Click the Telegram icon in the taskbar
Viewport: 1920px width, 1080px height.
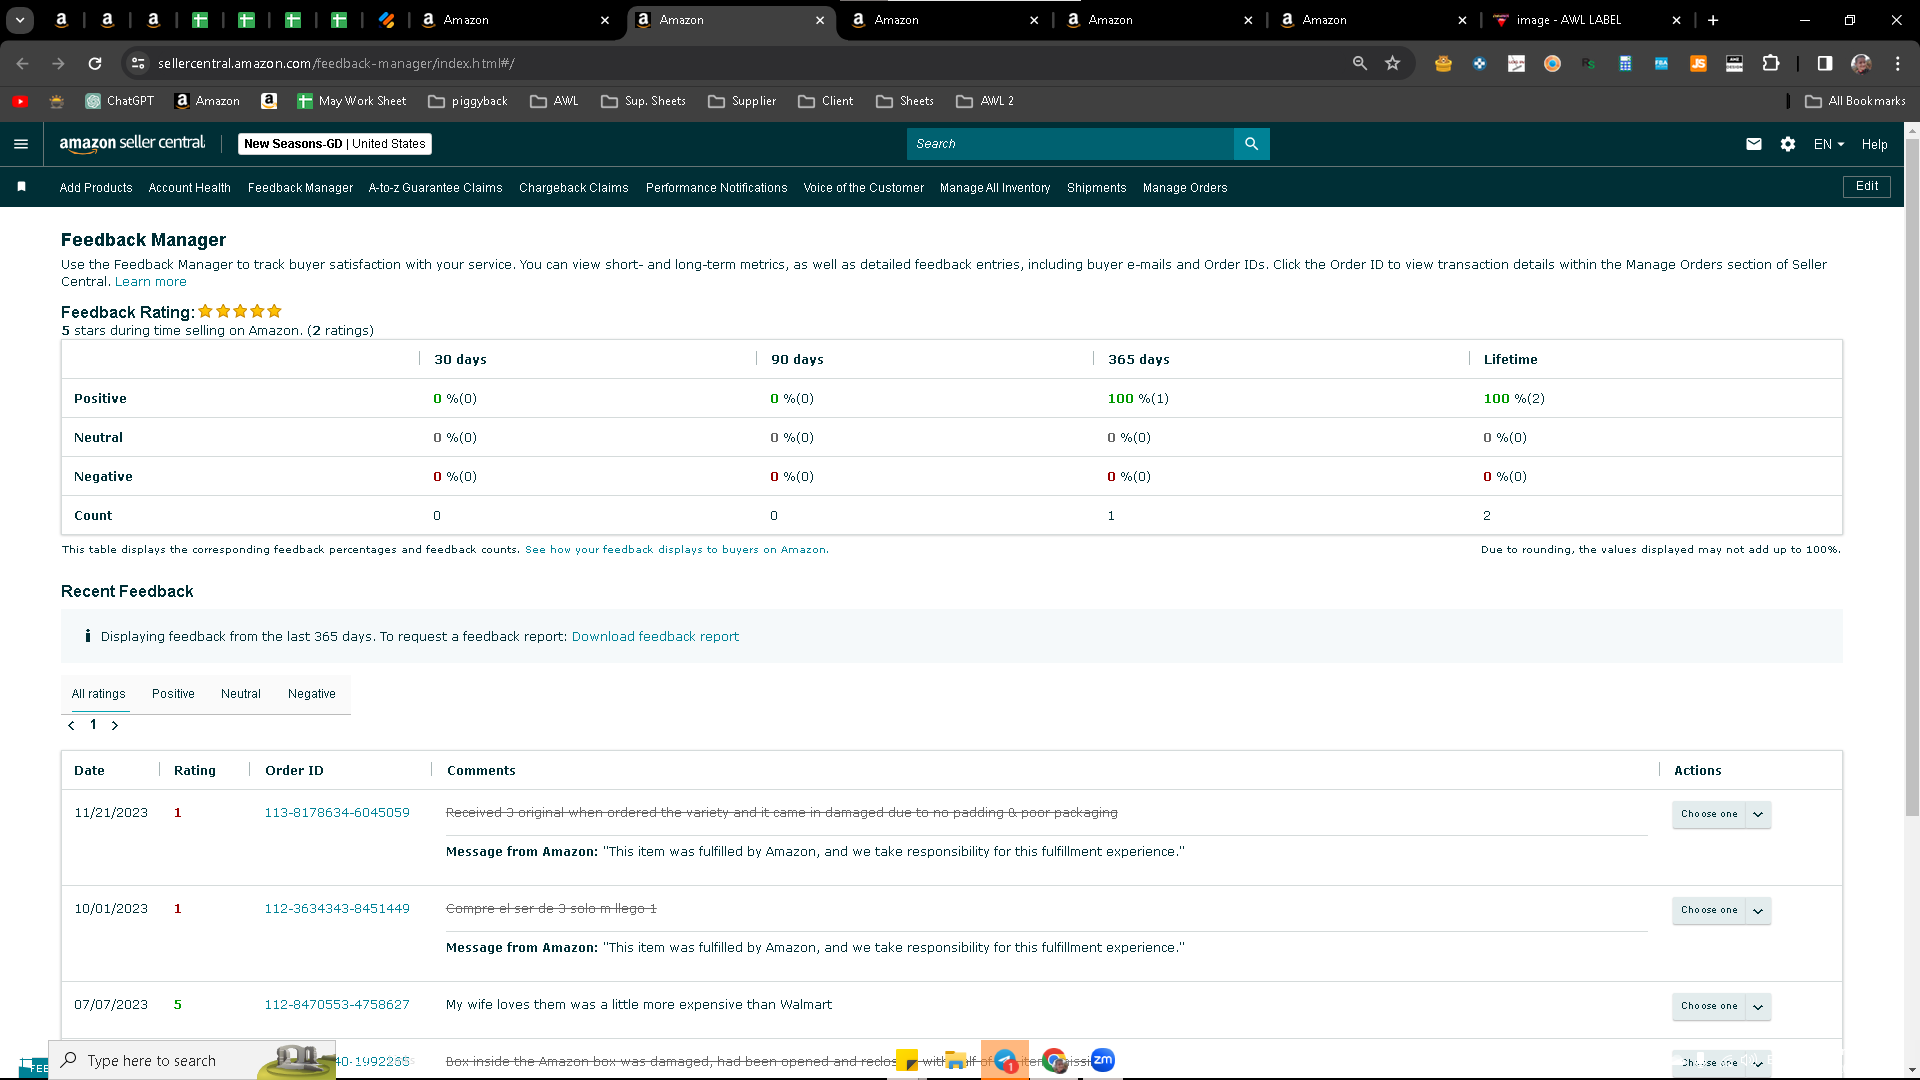pos(1005,1060)
